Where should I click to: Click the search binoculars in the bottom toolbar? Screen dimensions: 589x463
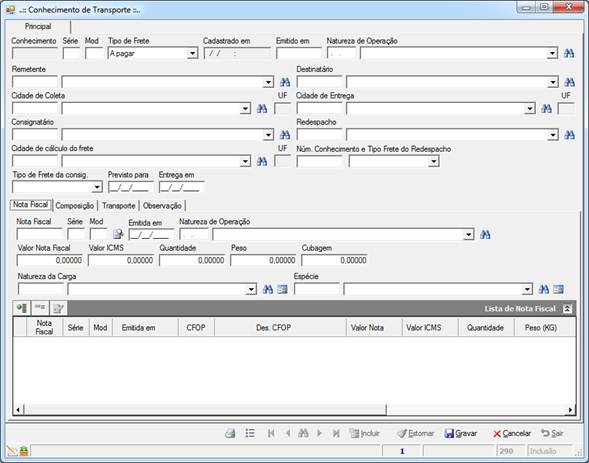coord(303,433)
